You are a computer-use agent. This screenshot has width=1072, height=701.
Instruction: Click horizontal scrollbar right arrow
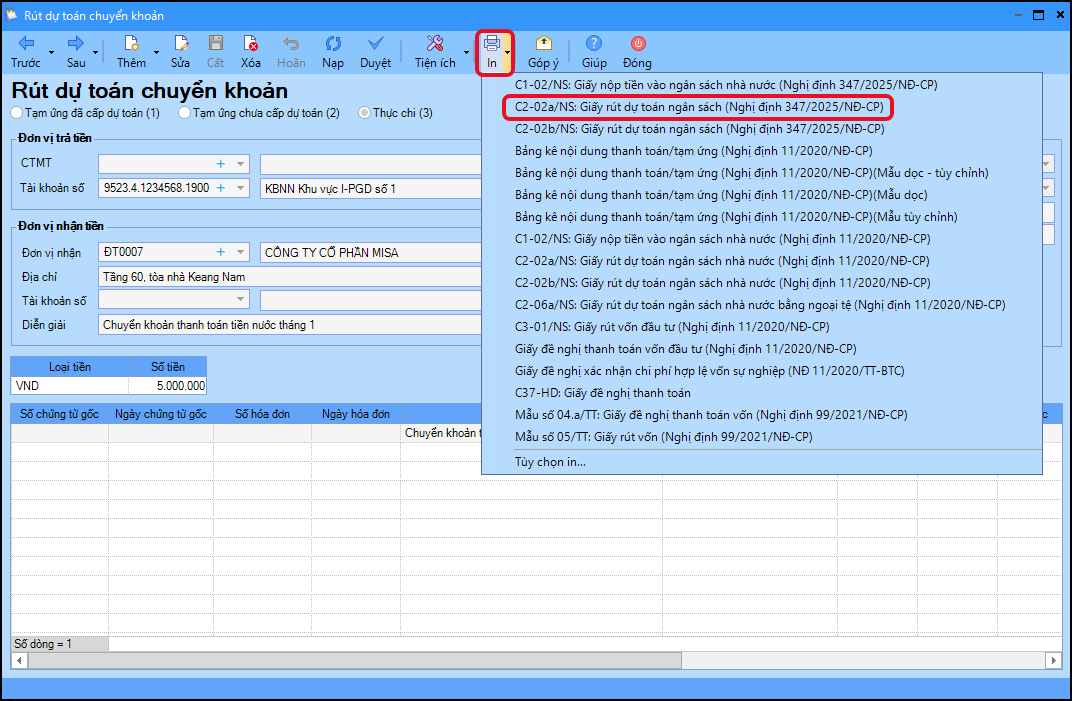[1054, 661]
